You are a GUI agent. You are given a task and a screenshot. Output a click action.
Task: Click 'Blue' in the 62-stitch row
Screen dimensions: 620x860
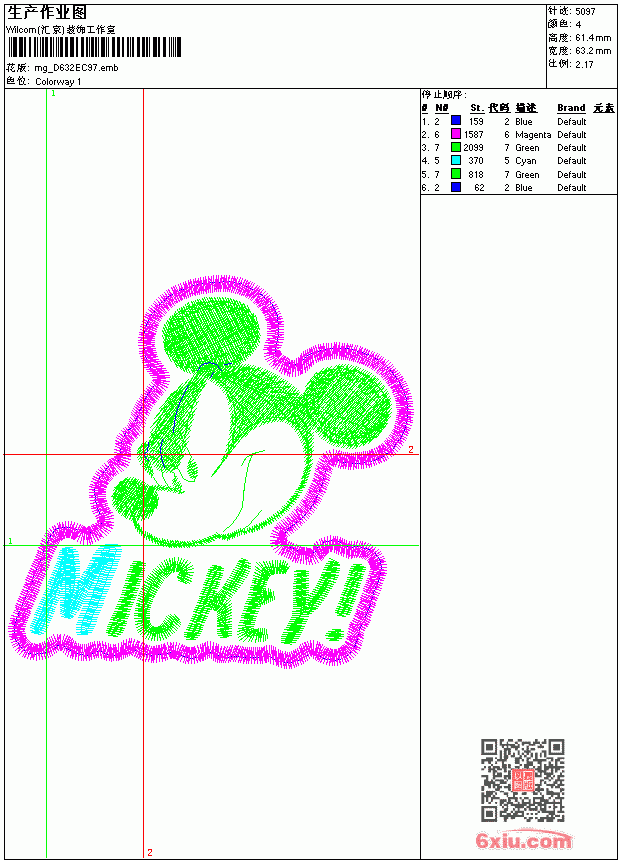click(x=523, y=188)
